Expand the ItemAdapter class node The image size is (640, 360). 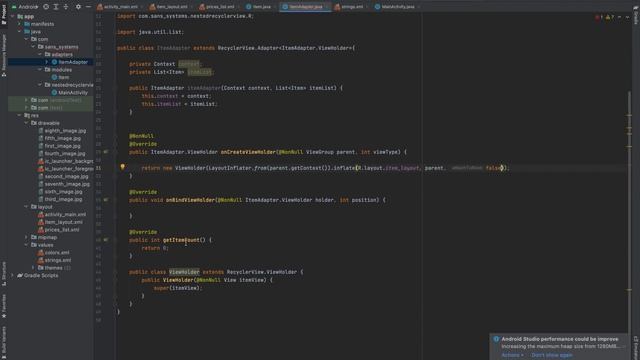[x=47, y=62]
